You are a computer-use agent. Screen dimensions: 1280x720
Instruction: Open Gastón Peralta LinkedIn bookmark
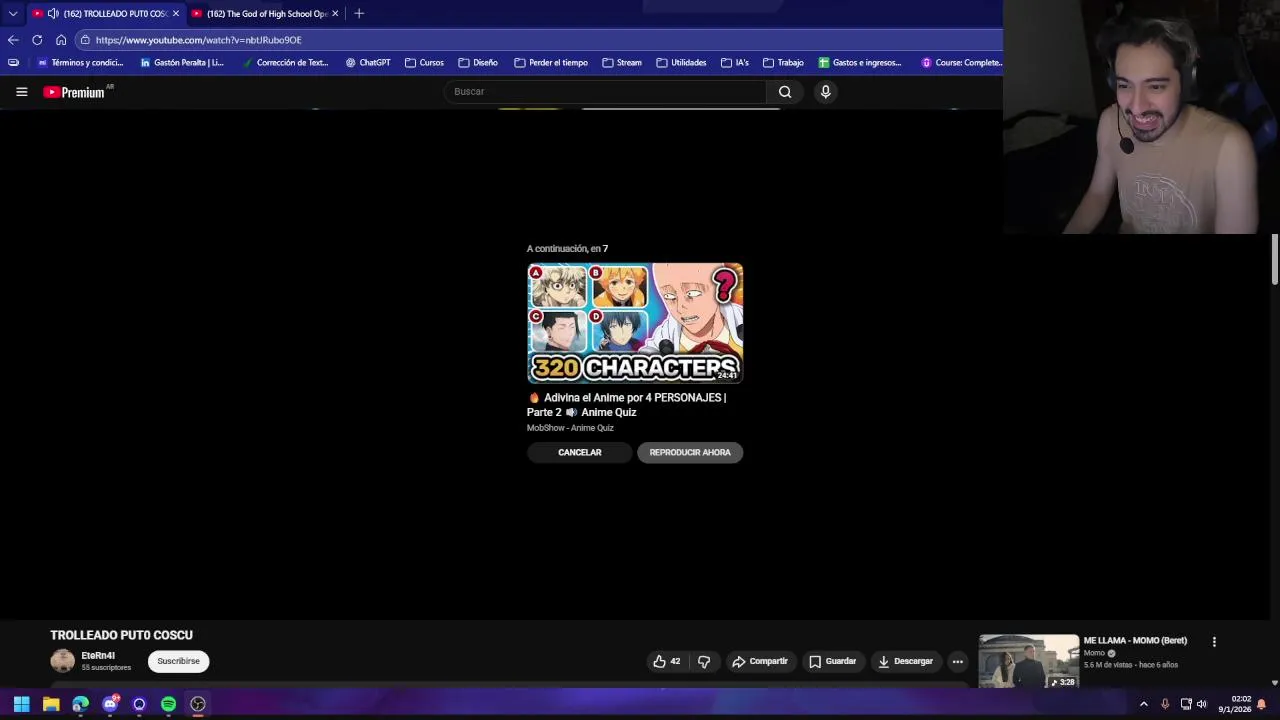click(182, 62)
